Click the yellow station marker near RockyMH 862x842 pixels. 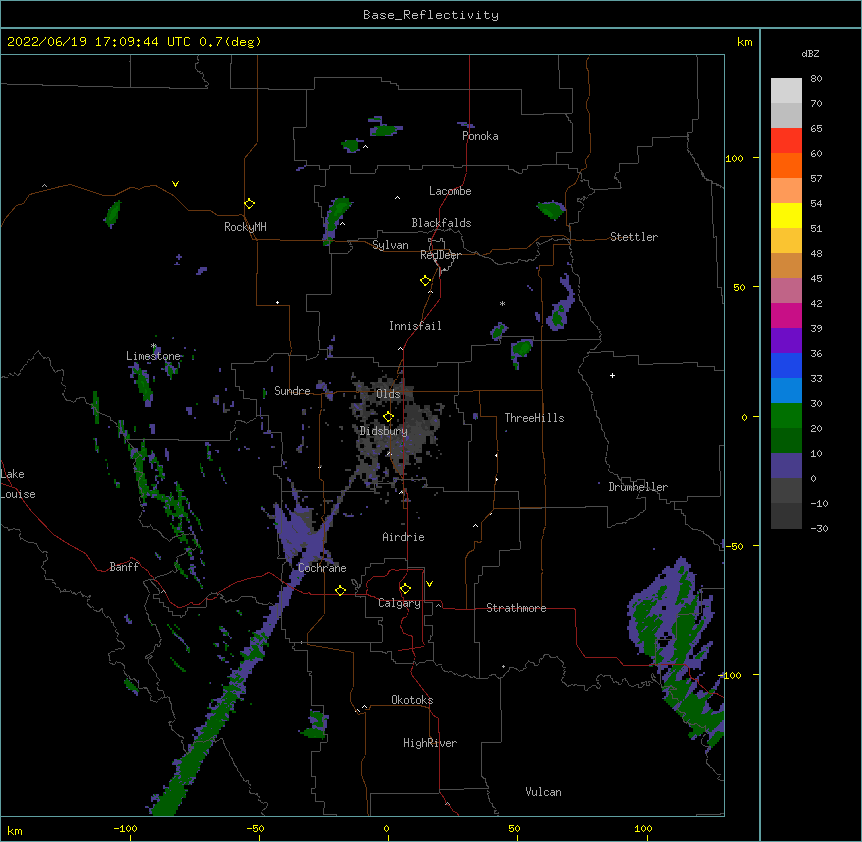coord(250,204)
